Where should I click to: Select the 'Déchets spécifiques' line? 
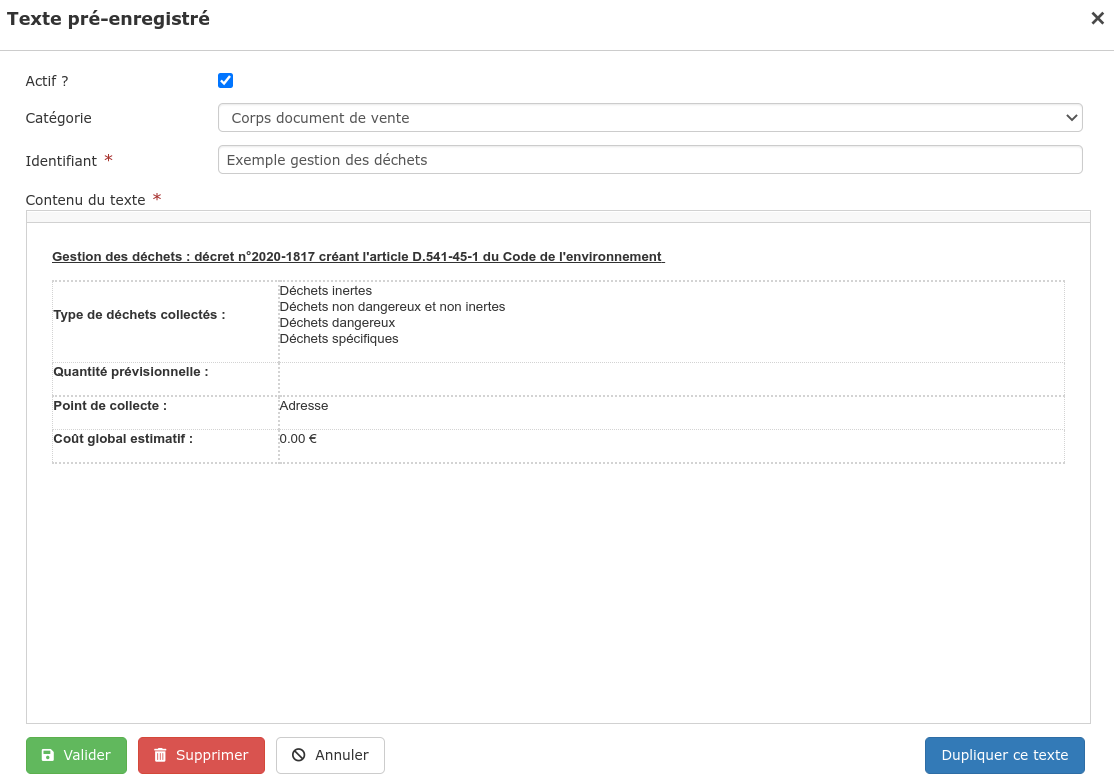click(x=339, y=339)
